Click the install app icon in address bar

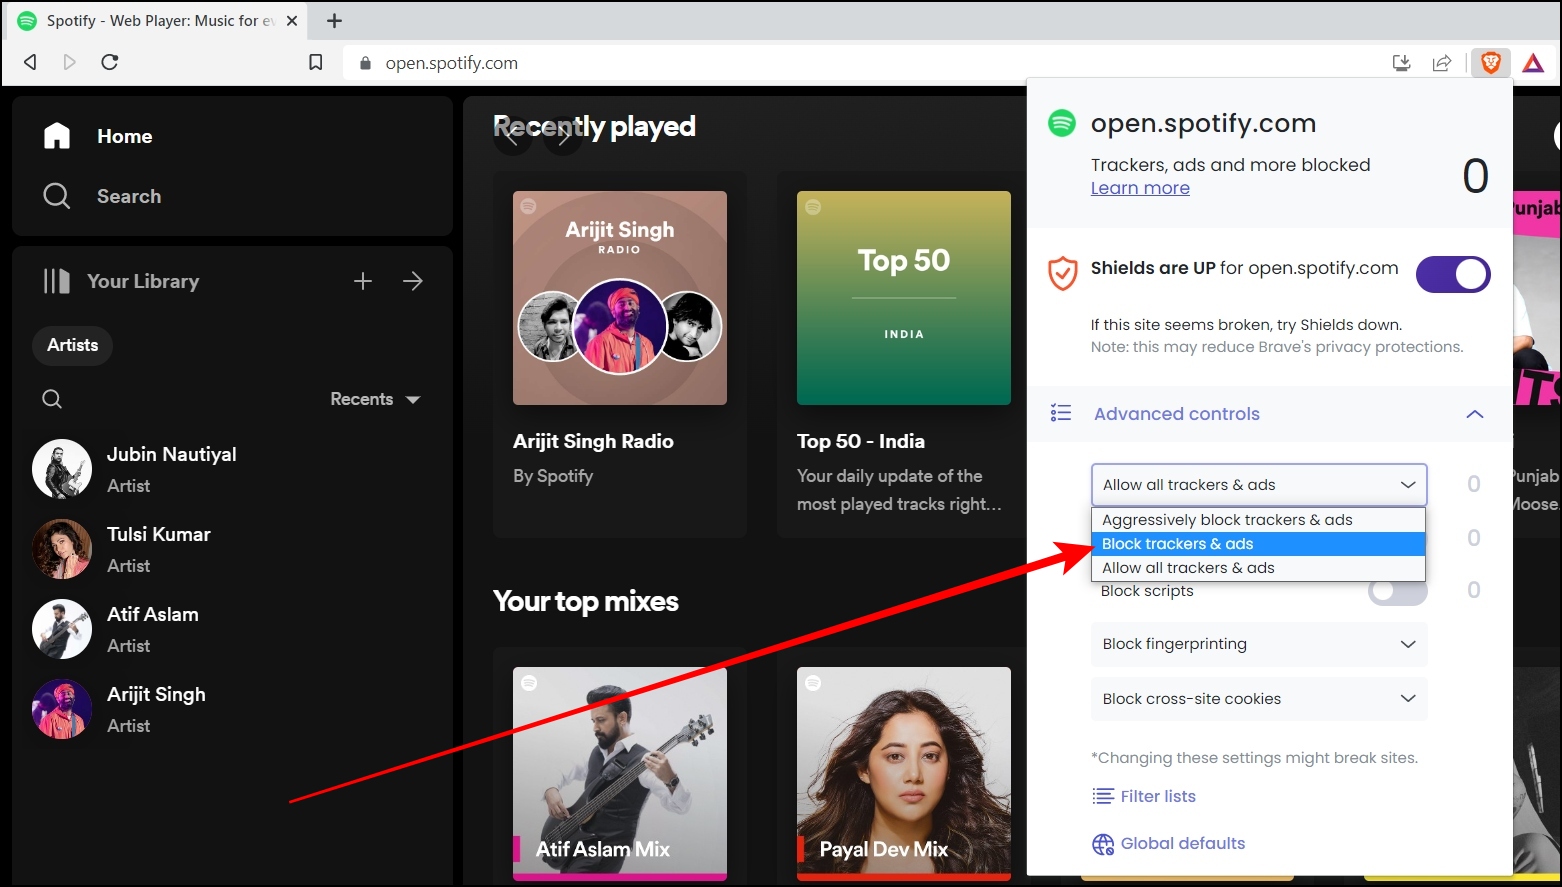(x=1402, y=63)
